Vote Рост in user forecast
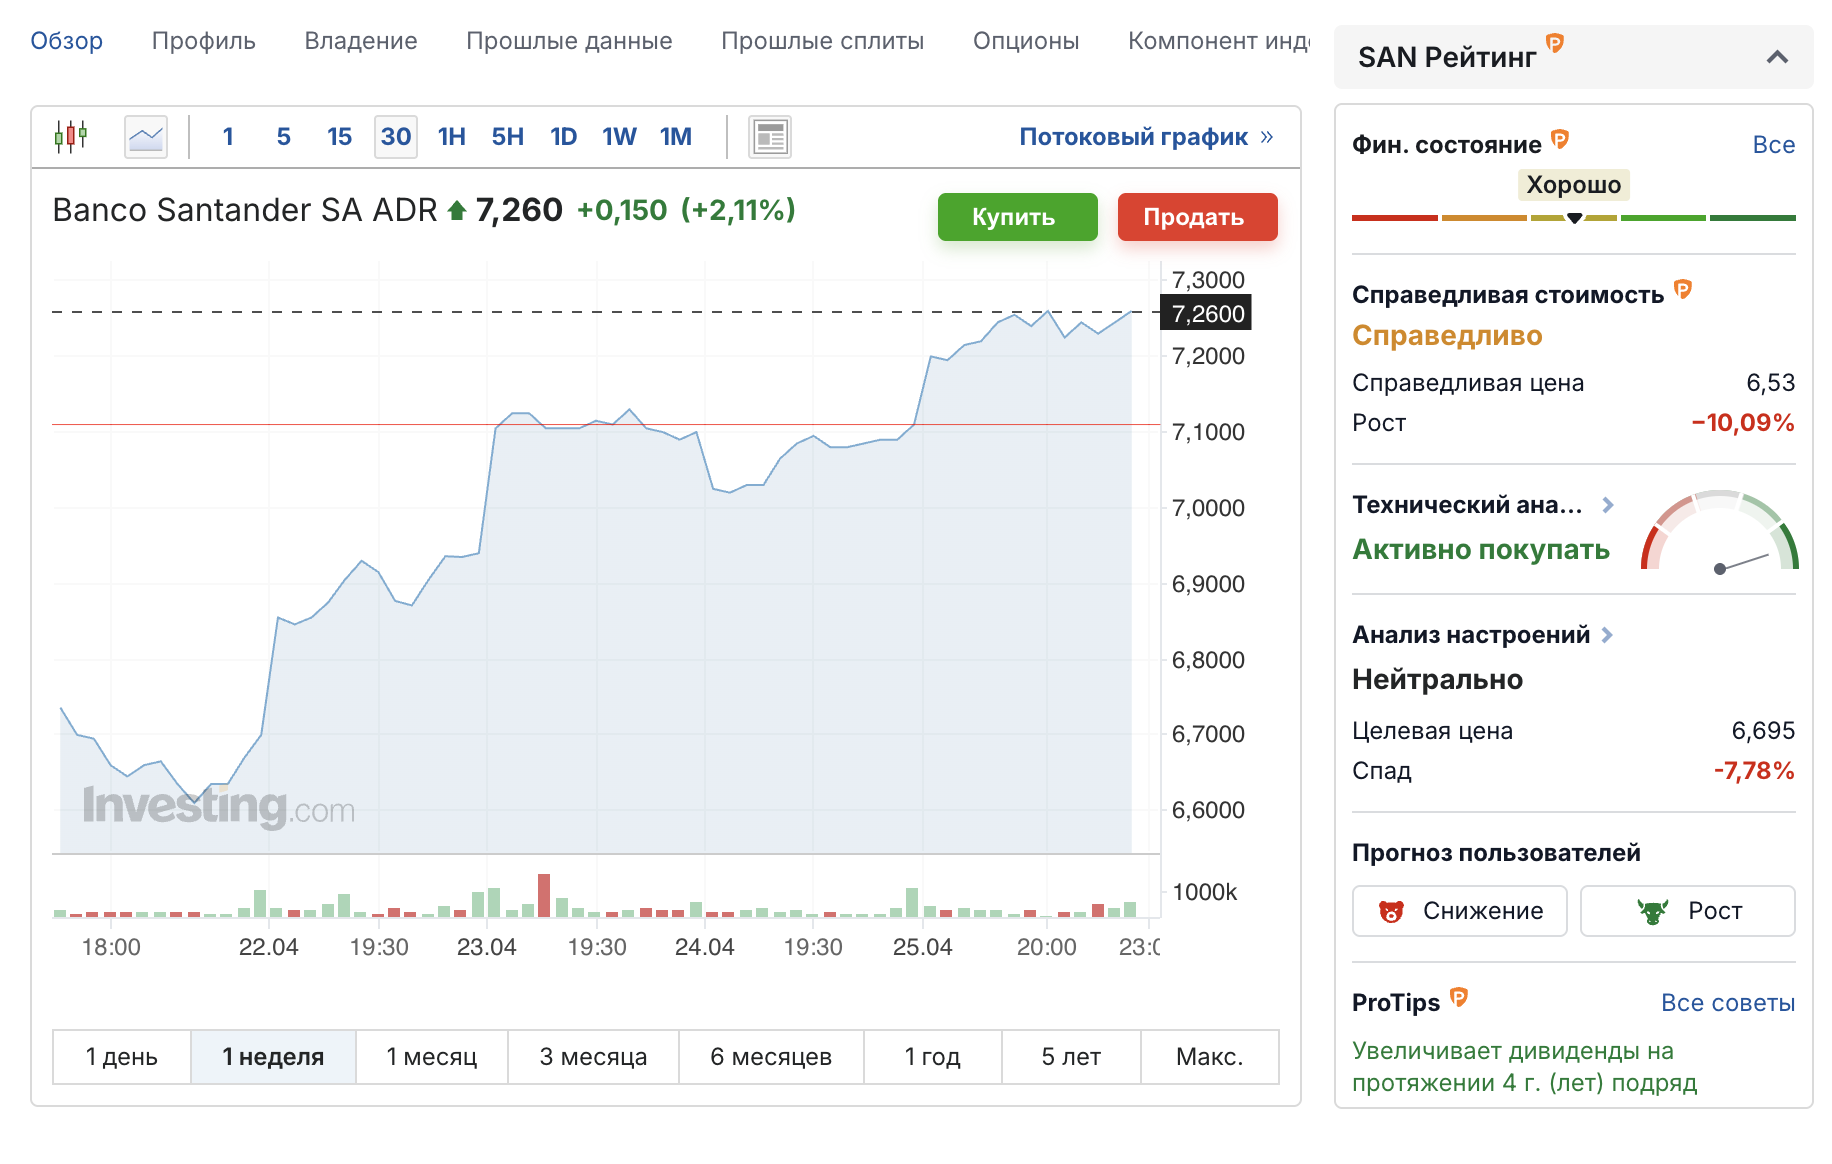The height and width of the screenshot is (1164, 1832). tap(1688, 911)
